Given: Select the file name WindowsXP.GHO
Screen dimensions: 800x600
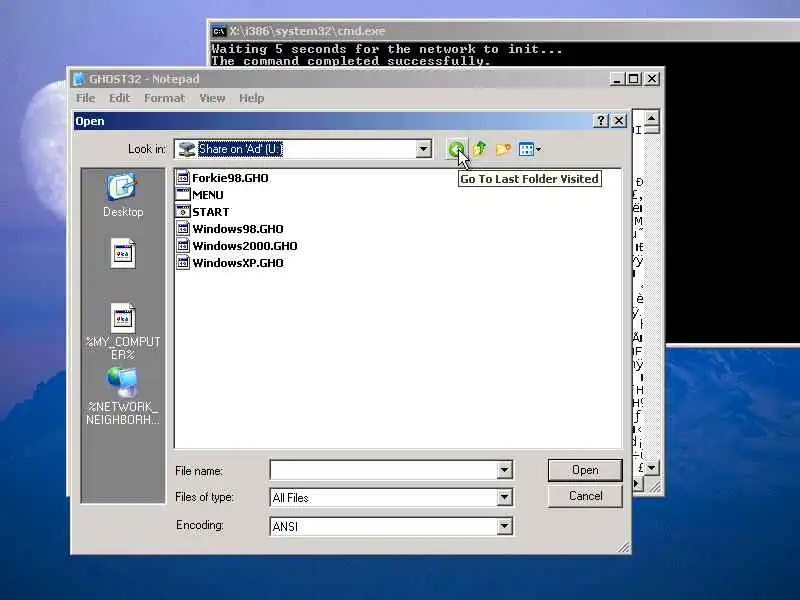Looking at the screenshot, I should 238,263.
